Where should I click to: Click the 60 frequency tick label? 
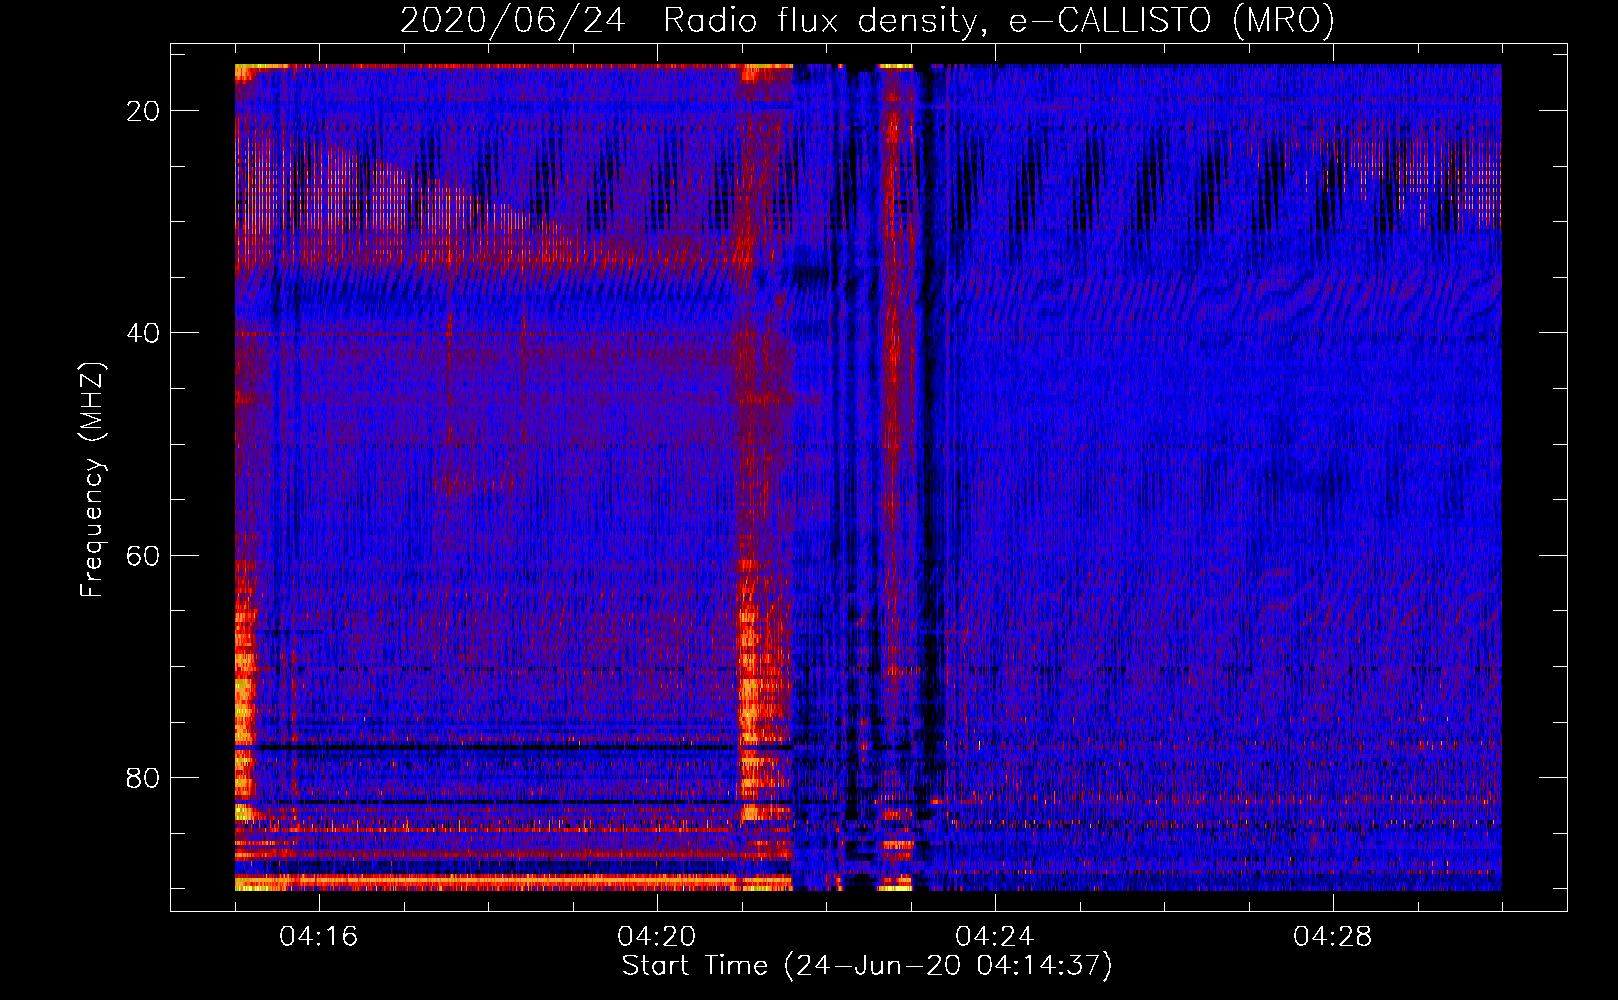(x=143, y=555)
